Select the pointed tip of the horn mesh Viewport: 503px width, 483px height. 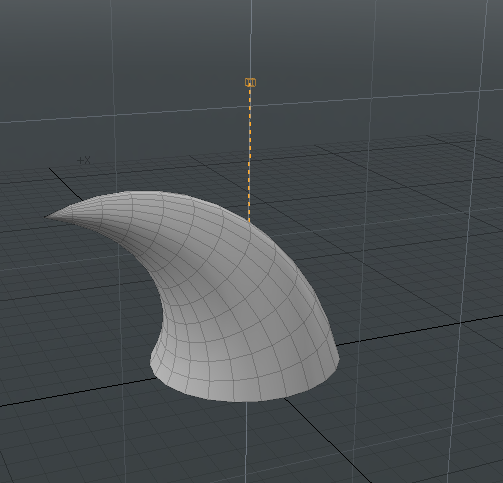point(48,216)
